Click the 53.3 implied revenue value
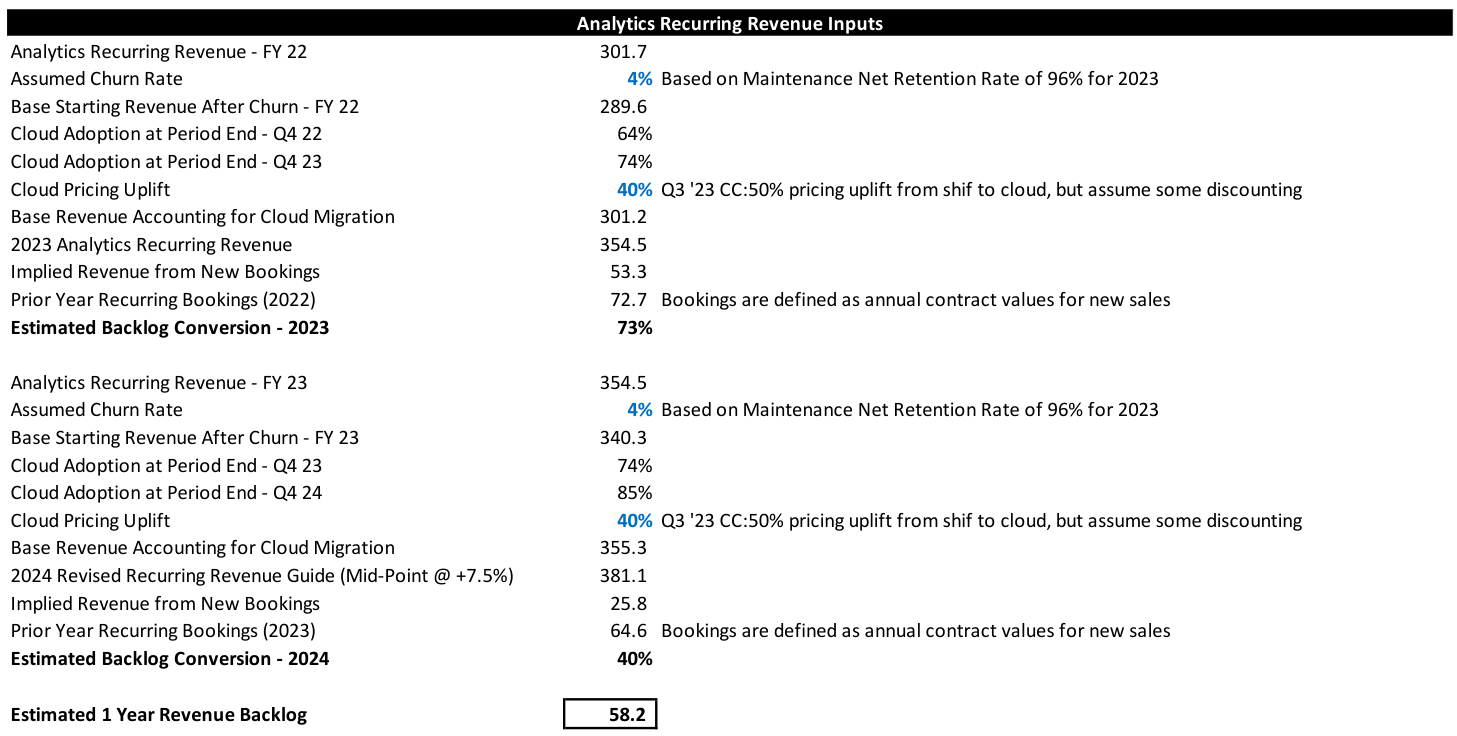The image size is (1457, 736). tap(630, 272)
